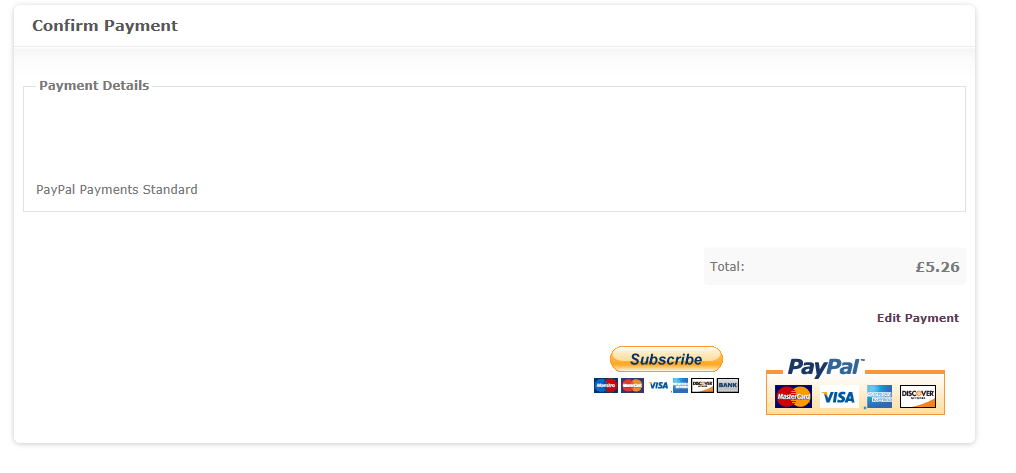Click the small VISA icon under Subscribe
1016x473 pixels.
tap(658, 386)
